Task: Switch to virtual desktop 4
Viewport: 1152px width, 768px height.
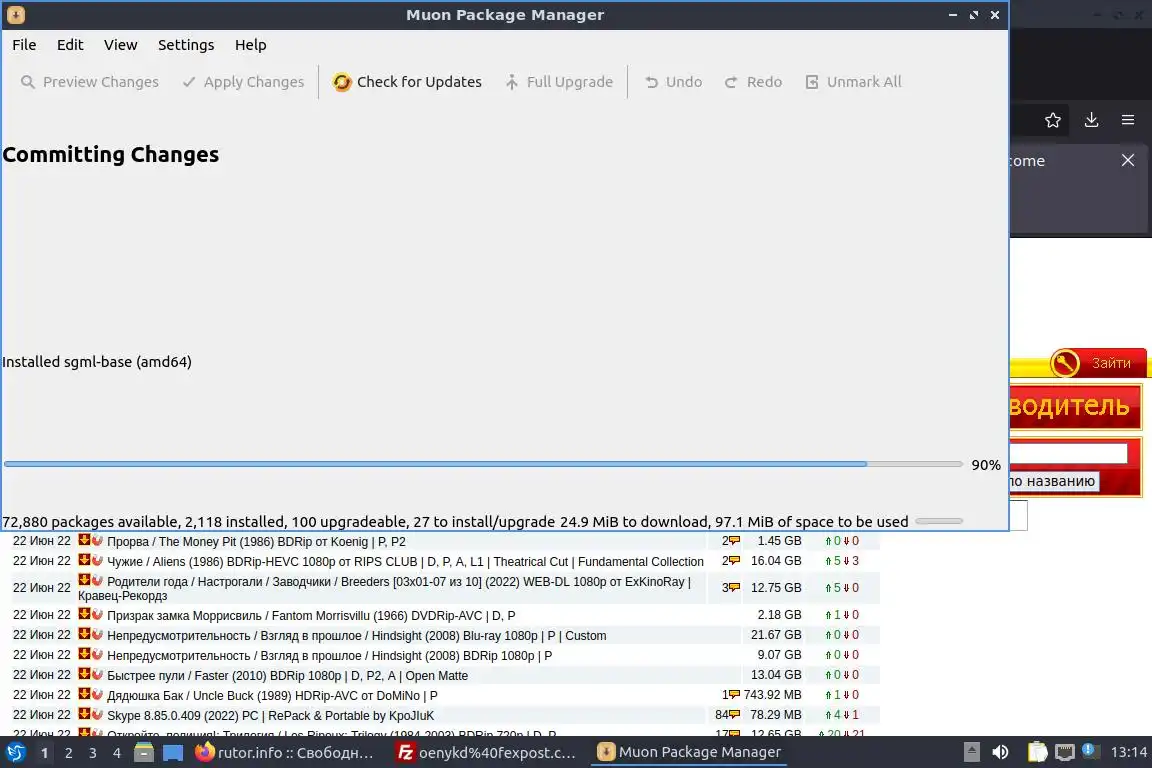Action: pyautogui.click(x=117, y=753)
